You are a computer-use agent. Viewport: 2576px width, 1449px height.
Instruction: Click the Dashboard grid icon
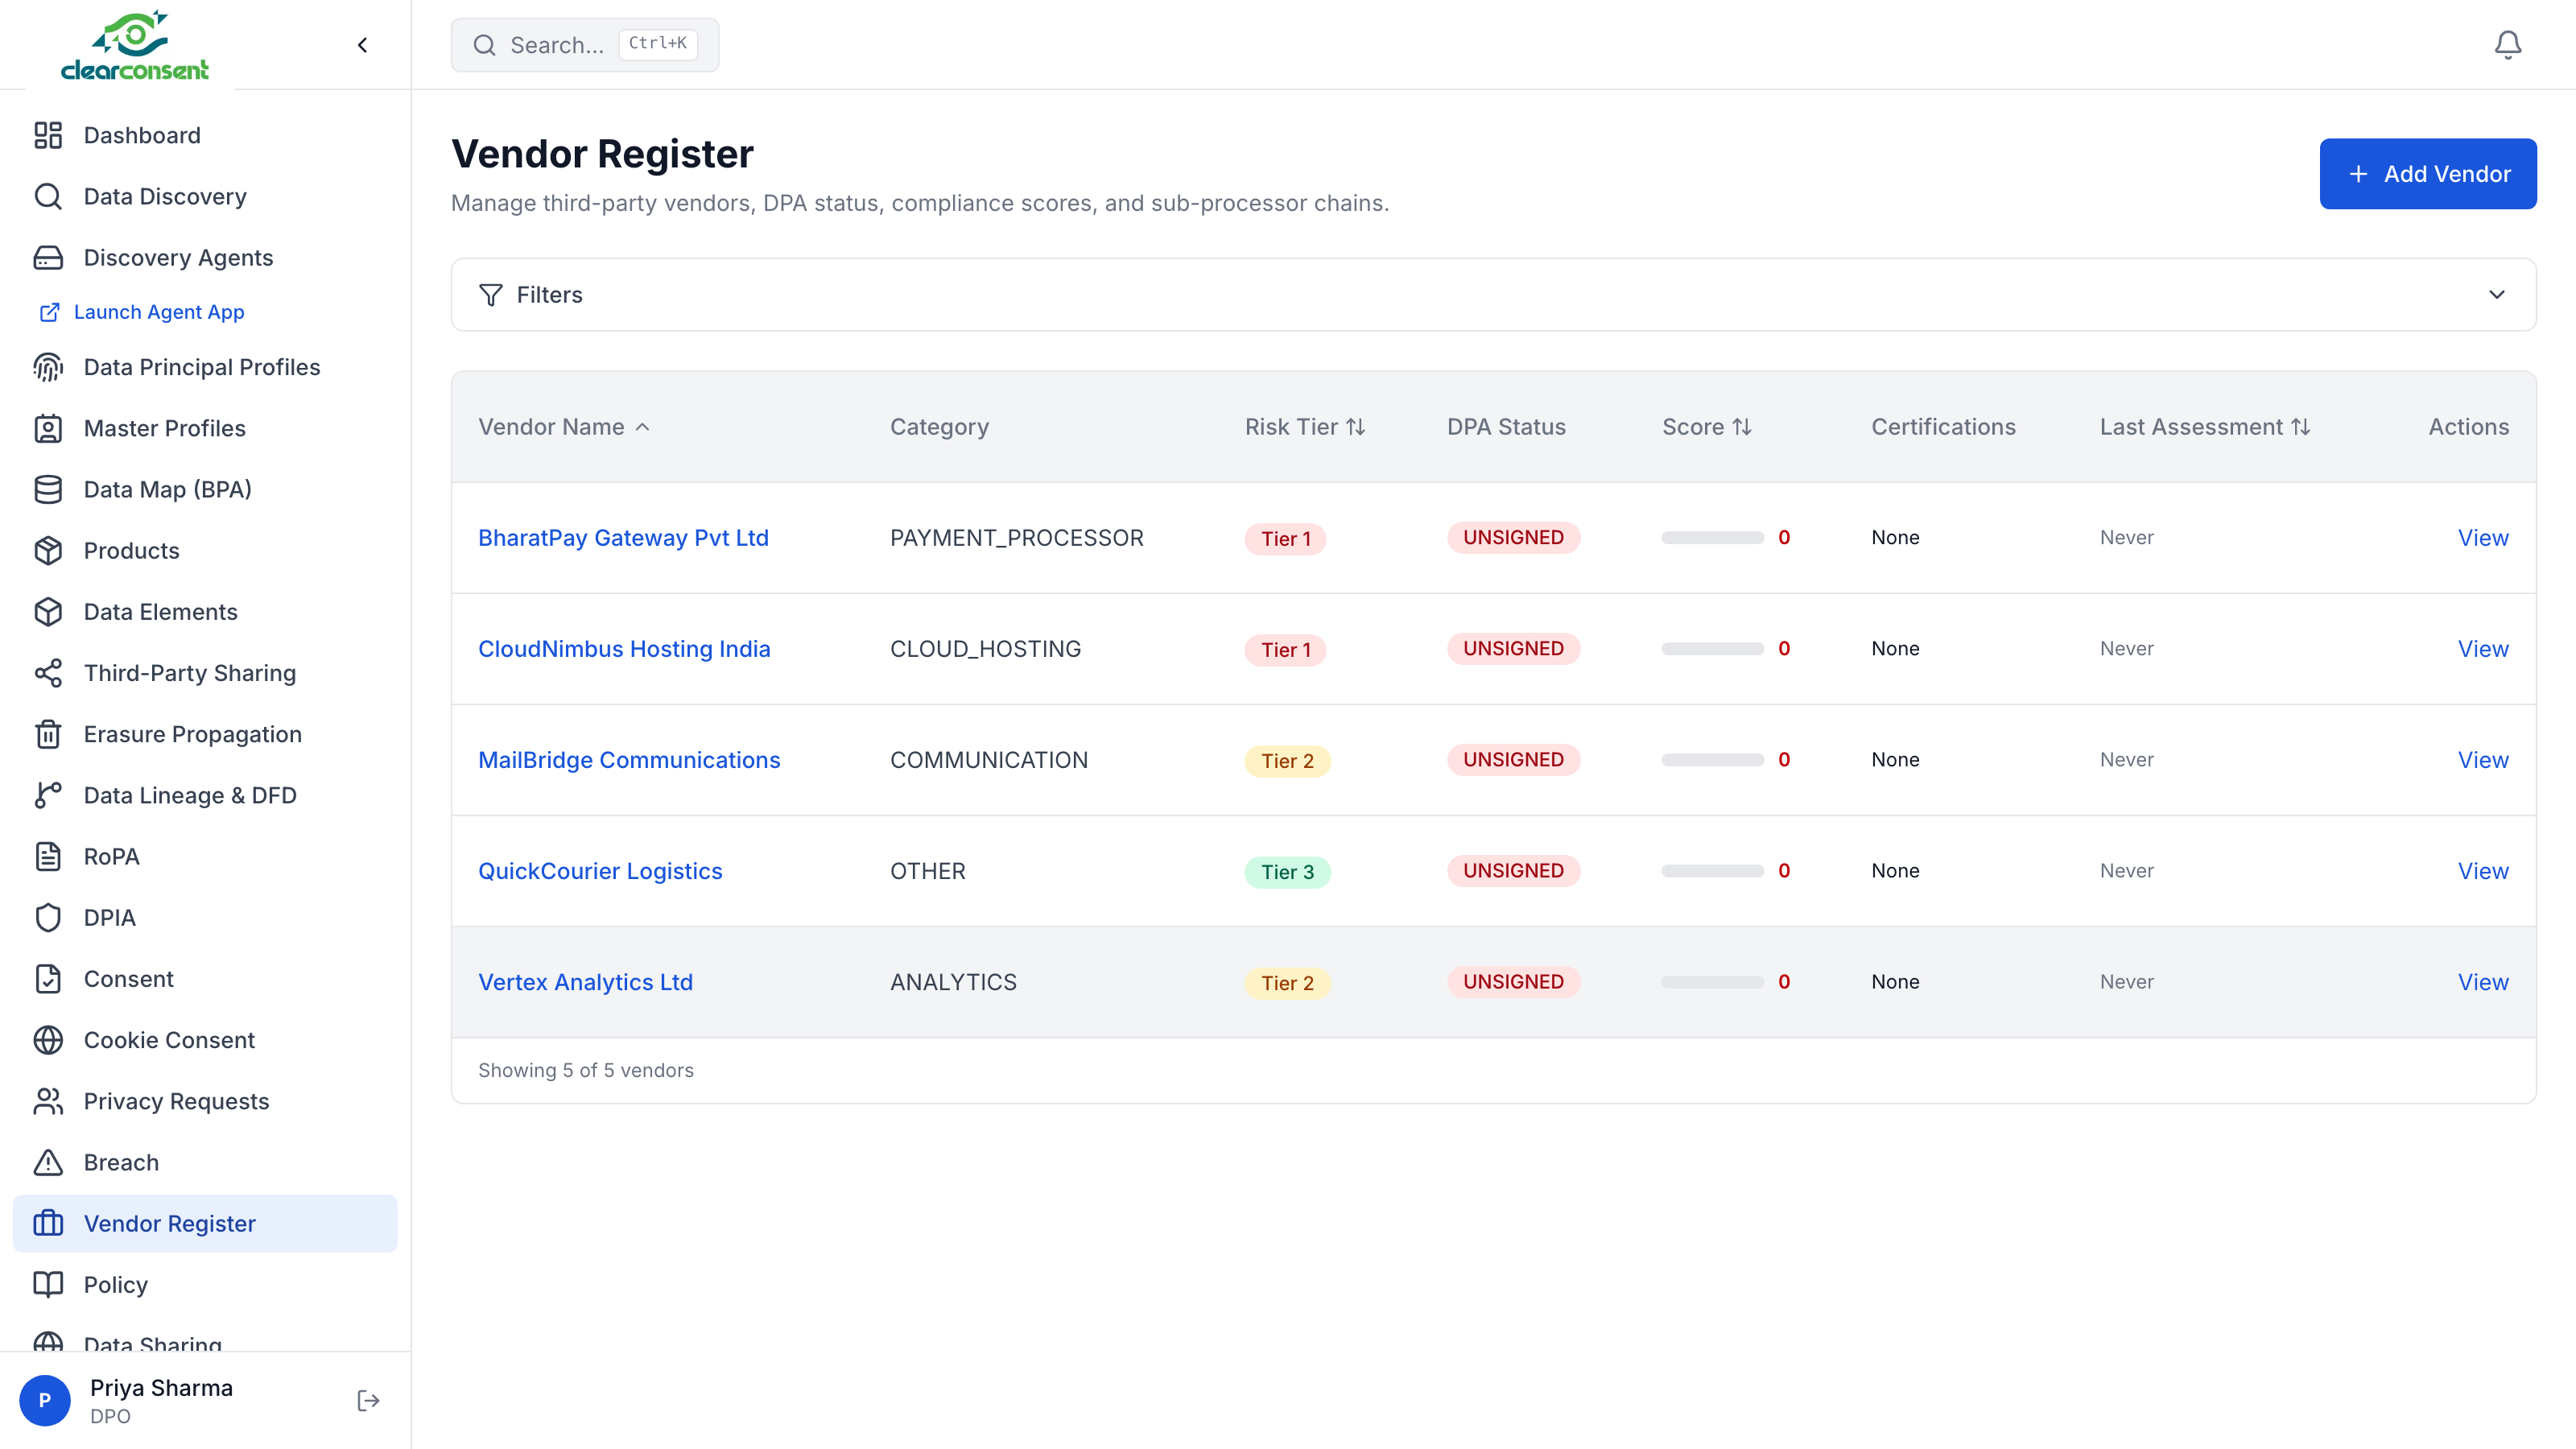tap(48, 135)
